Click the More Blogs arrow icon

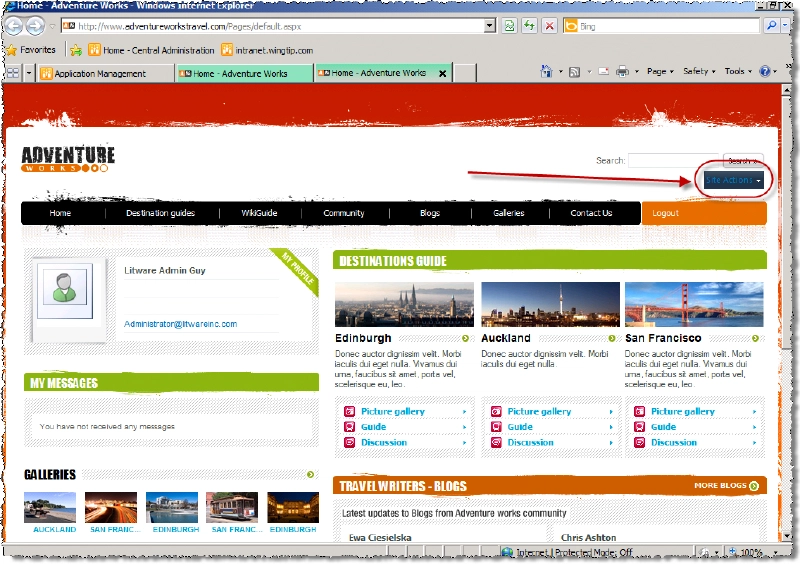tap(754, 486)
